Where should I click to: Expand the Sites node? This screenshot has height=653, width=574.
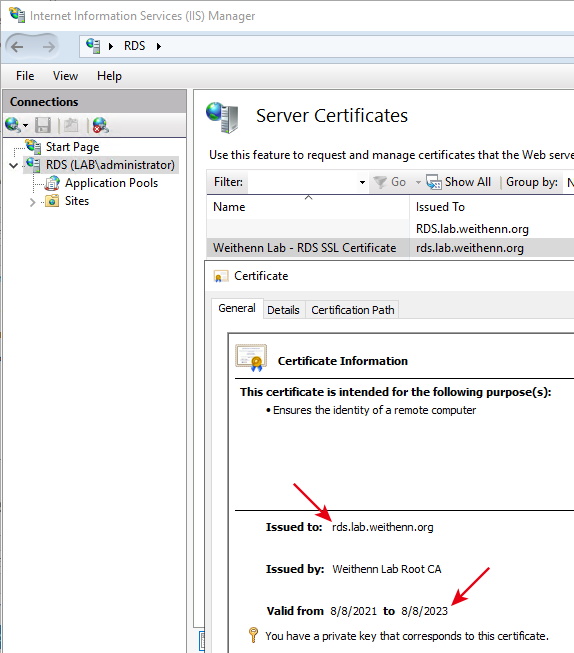point(32,202)
